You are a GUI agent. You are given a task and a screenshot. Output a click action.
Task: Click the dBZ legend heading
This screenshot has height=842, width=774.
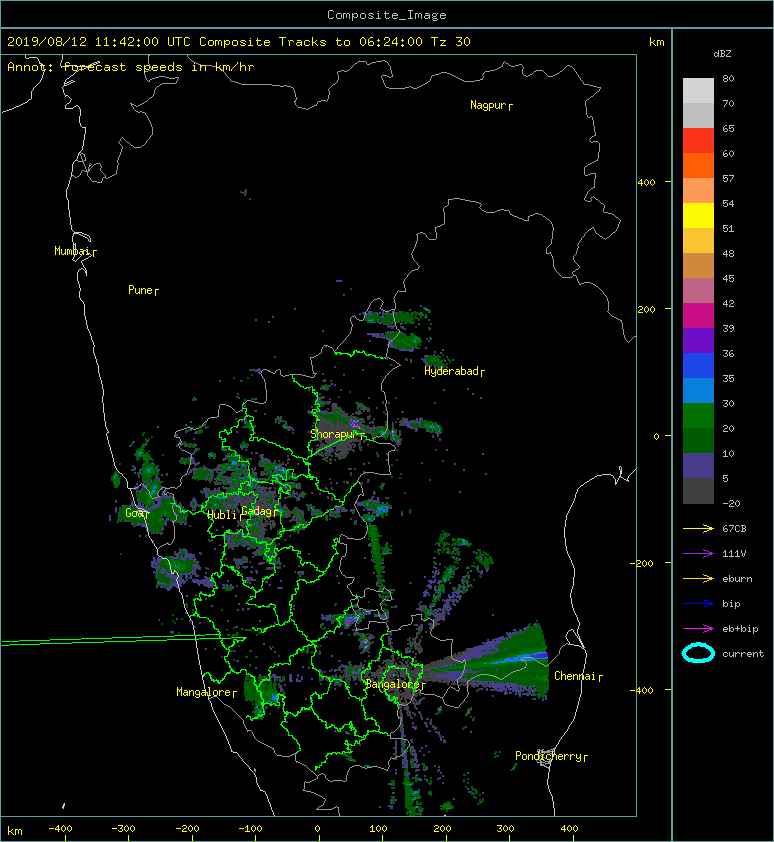pos(722,54)
